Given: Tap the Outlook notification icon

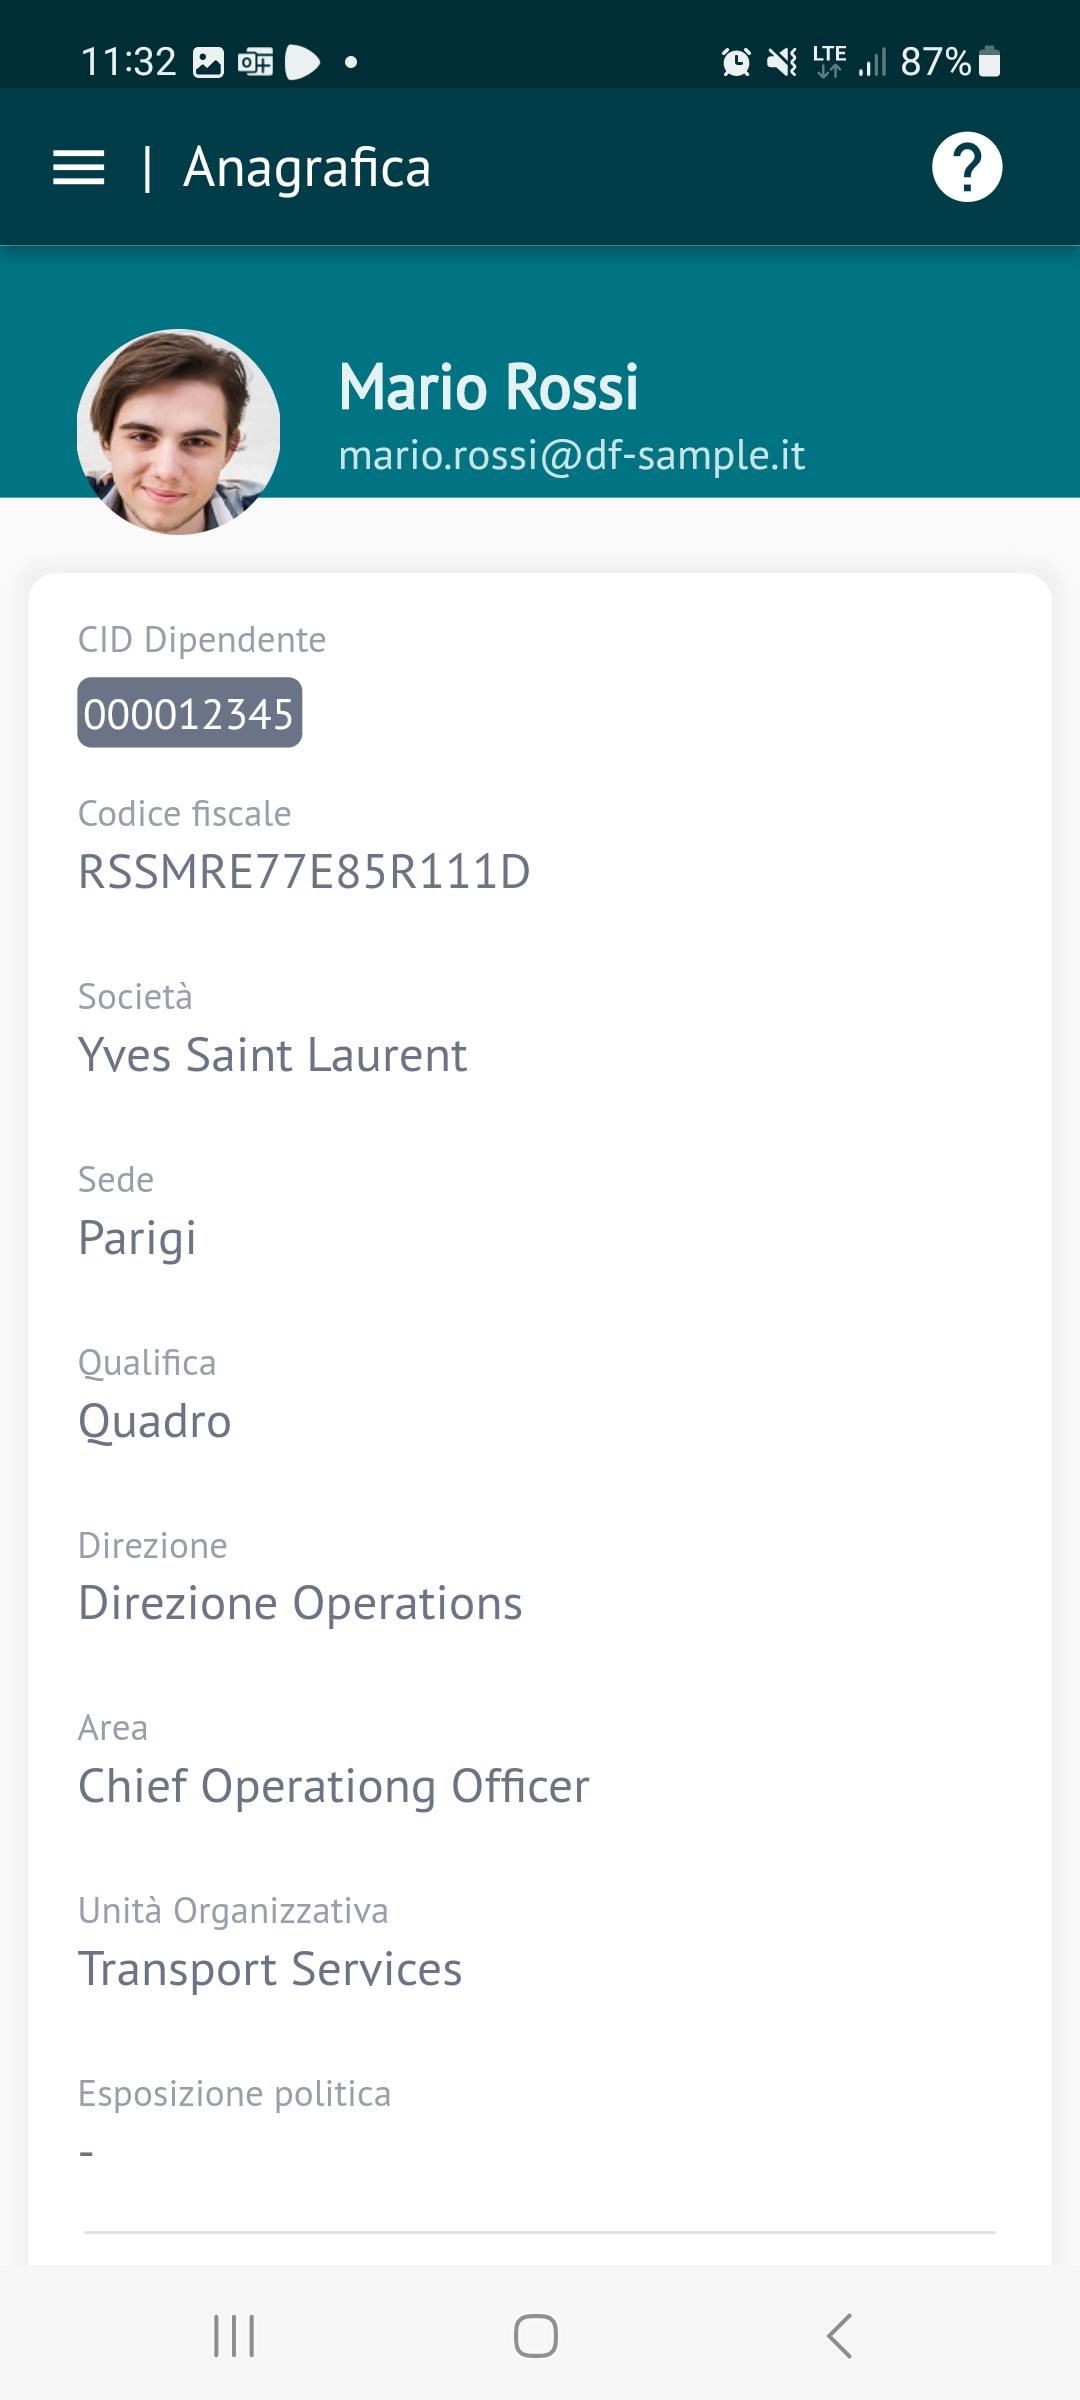Looking at the screenshot, I should point(255,63).
